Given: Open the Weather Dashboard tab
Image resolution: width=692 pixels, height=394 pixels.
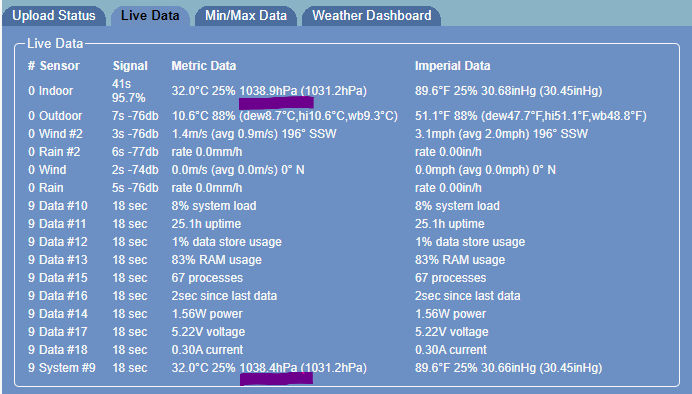Looking at the screenshot, I should (x=372, y=16).
